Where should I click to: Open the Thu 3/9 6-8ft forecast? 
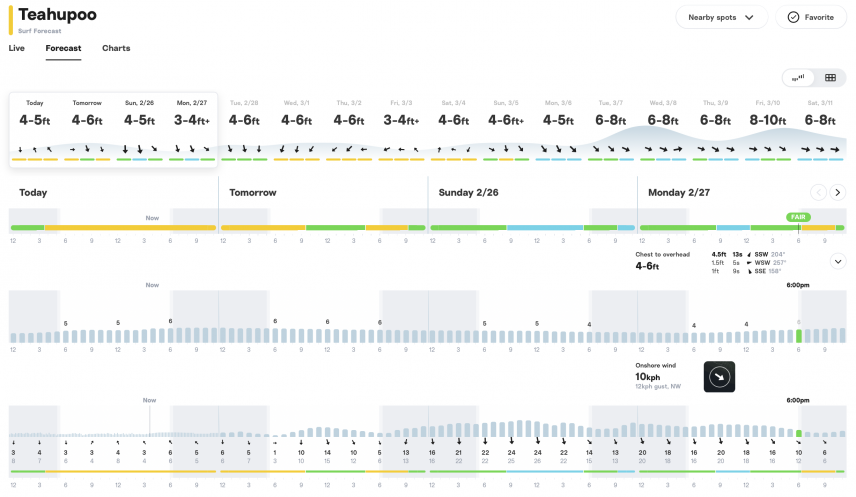click(x=716, y=130)
